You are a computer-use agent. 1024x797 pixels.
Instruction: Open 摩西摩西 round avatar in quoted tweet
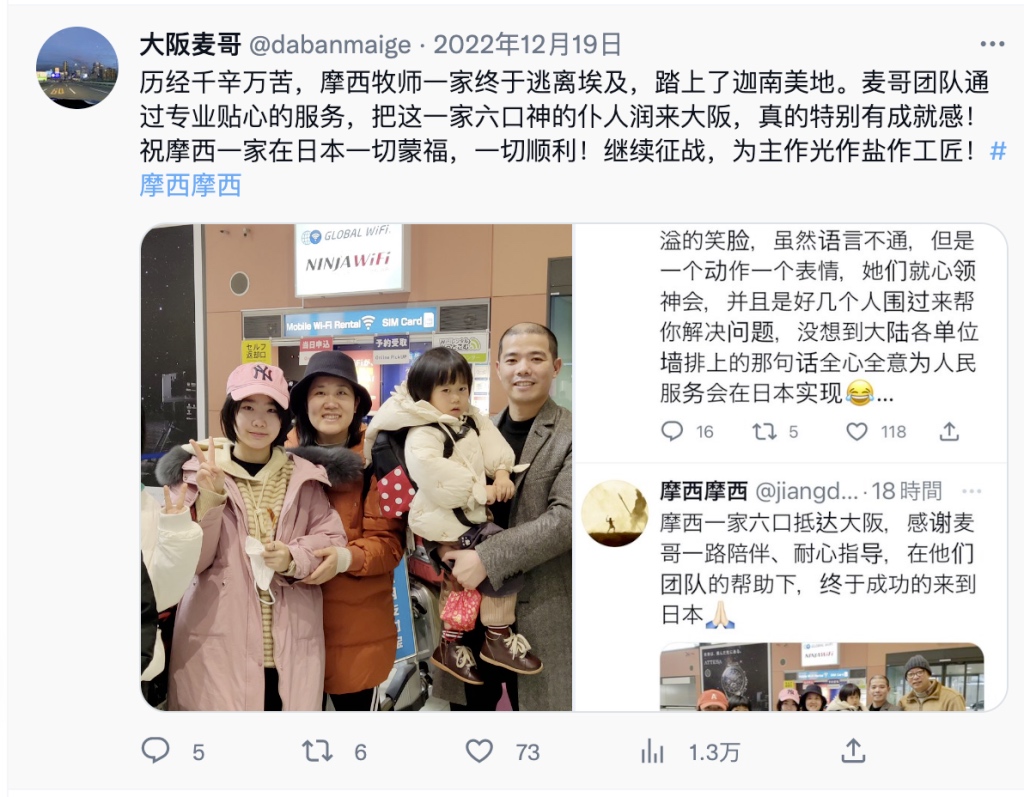pyautogui.click(x=615, y=513)
